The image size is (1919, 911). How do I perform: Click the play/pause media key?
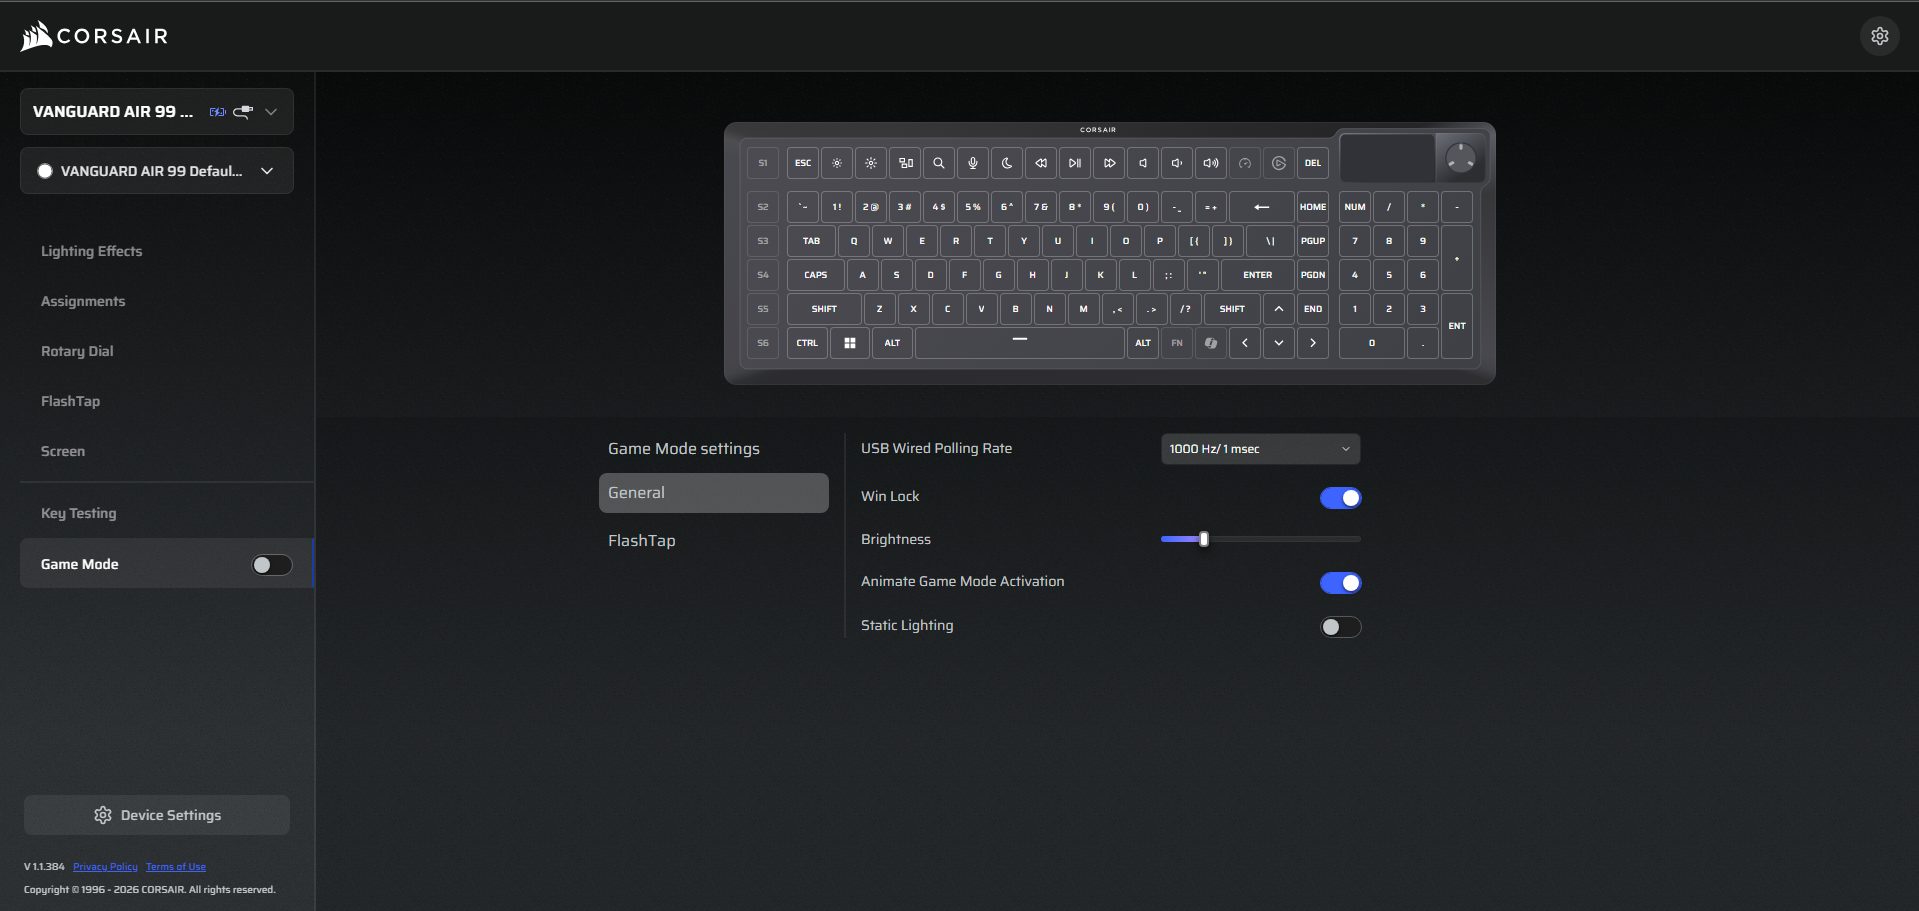click(1074, 163)
